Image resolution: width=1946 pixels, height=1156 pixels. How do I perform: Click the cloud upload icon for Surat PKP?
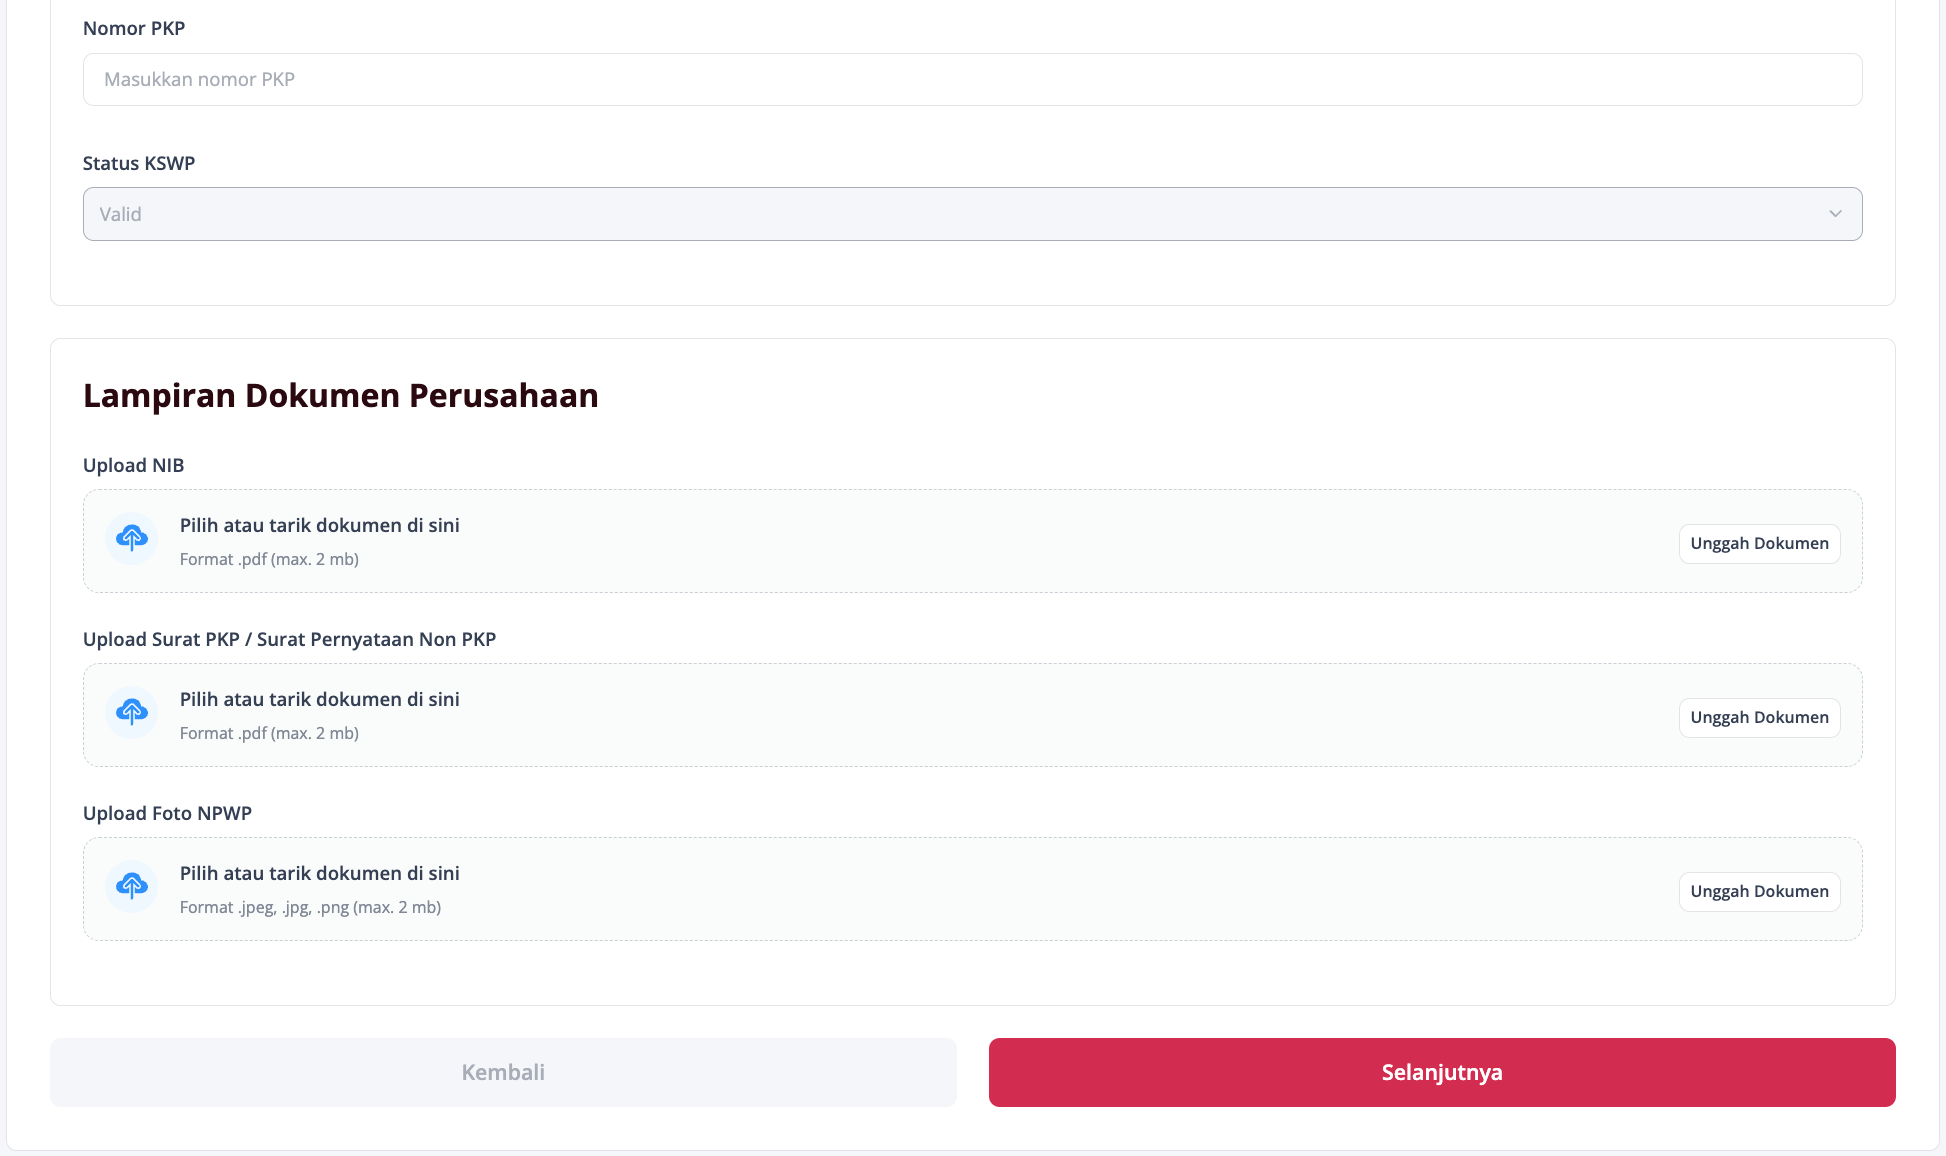132,713
